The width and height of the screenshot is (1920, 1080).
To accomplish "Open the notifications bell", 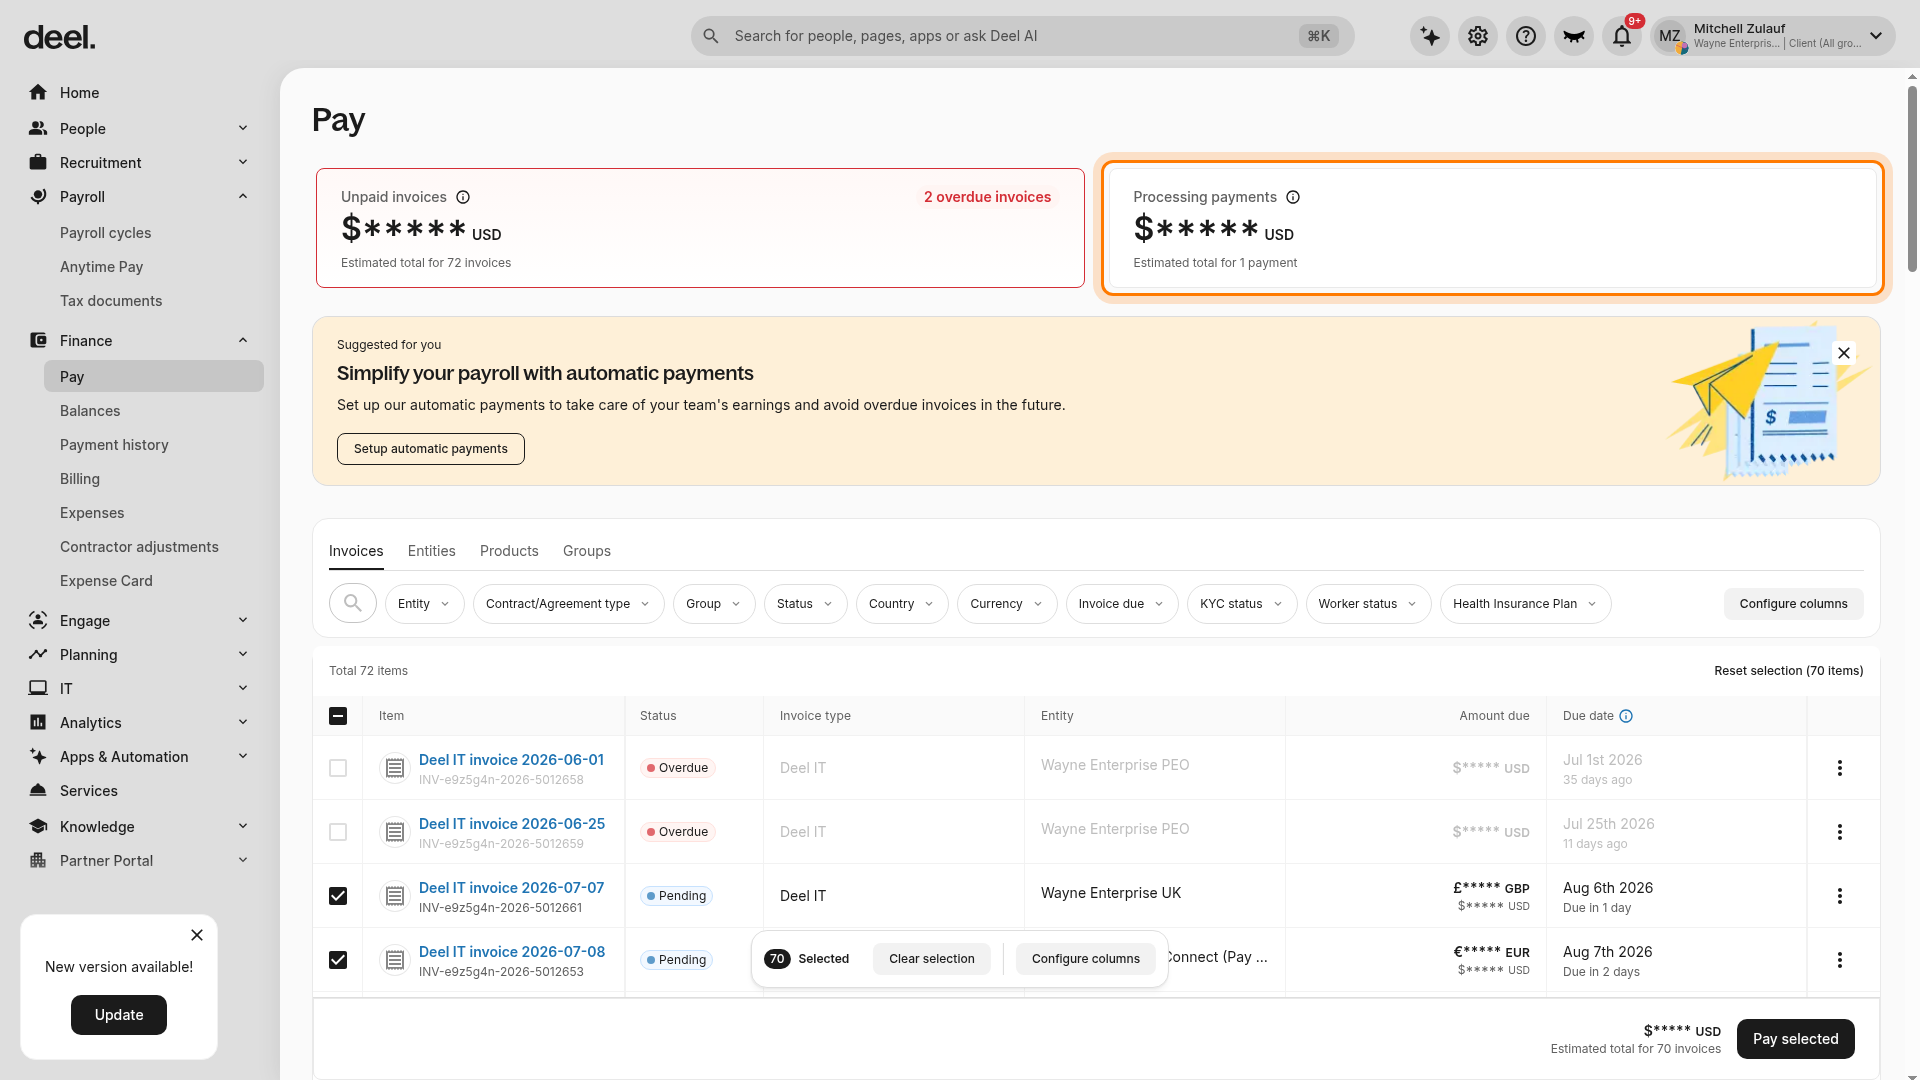I will pyautogui.click(x=1622, y=36).
